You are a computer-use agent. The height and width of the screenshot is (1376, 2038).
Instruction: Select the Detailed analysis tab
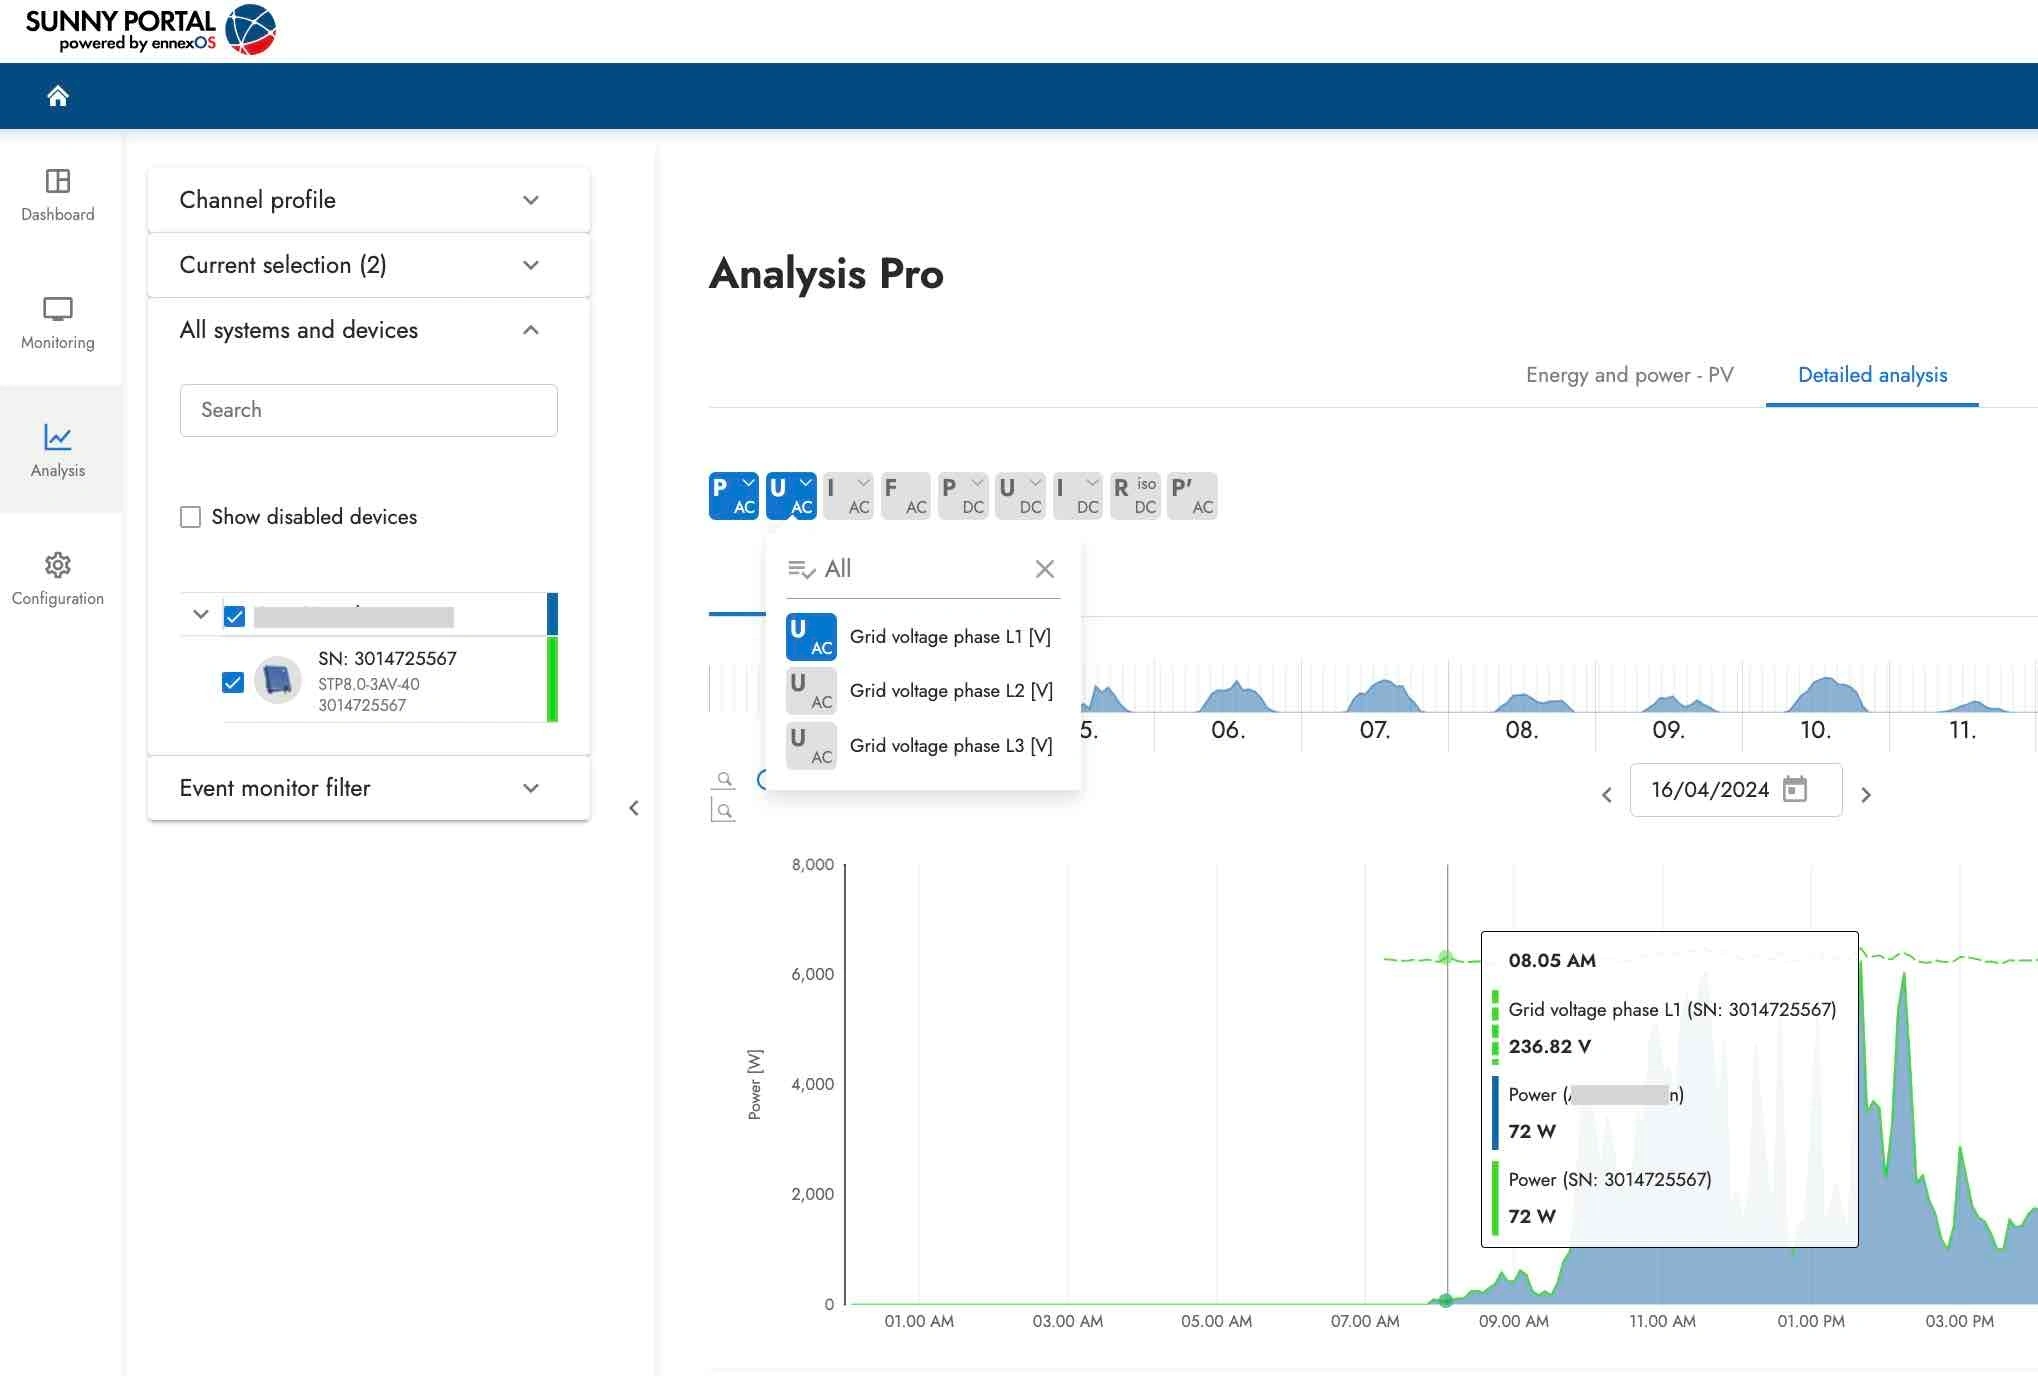(1872, 375)
